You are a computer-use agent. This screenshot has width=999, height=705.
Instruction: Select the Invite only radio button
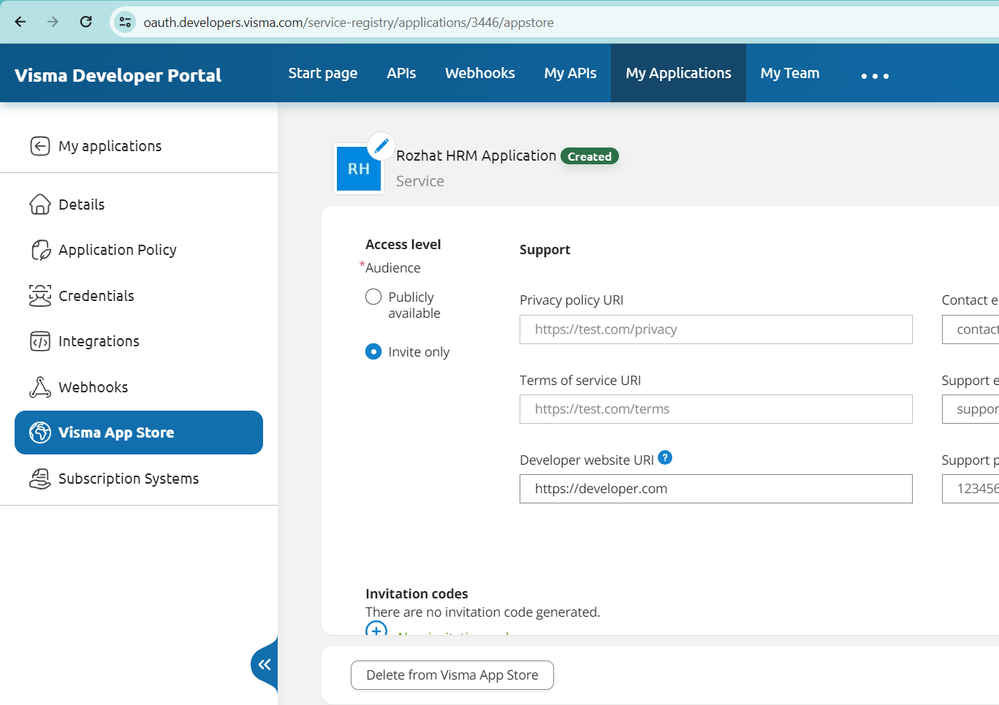[x=373, y=352]
